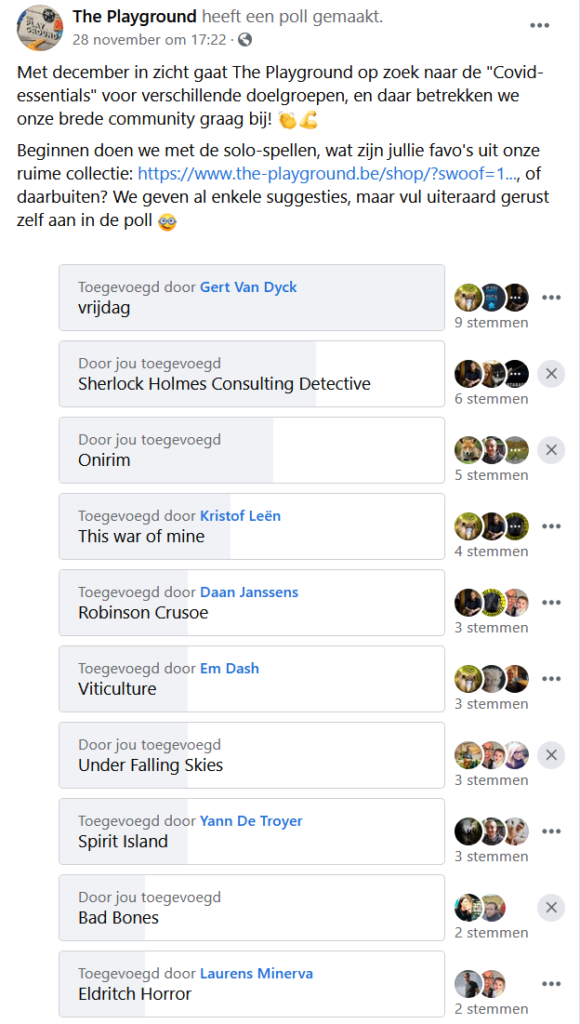Open the 28 november timestamp link
Image resolution: width=580 pixels, height=1024 pixels.
click(149, 40)
